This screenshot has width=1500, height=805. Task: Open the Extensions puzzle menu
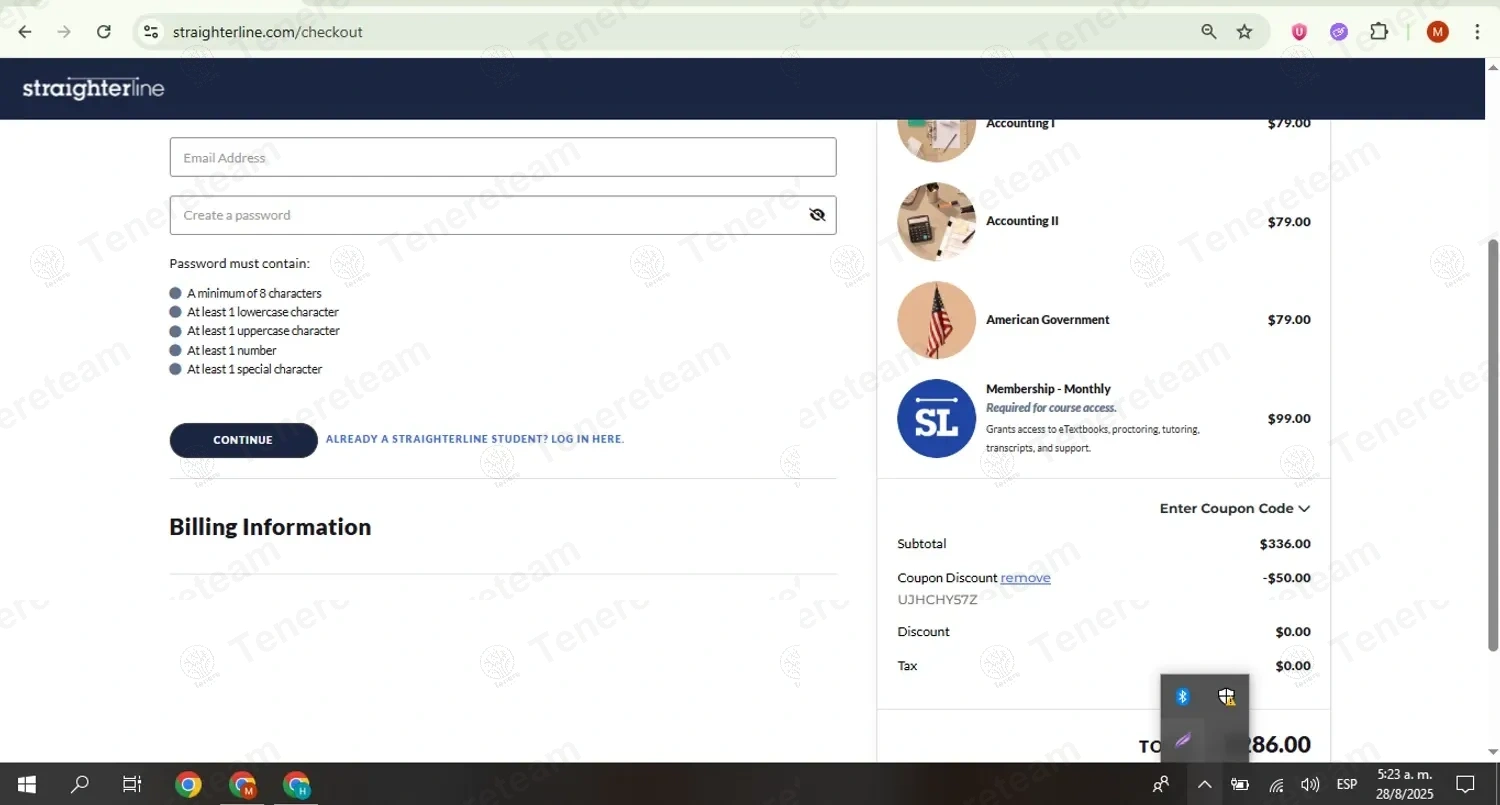[1379, 32]
